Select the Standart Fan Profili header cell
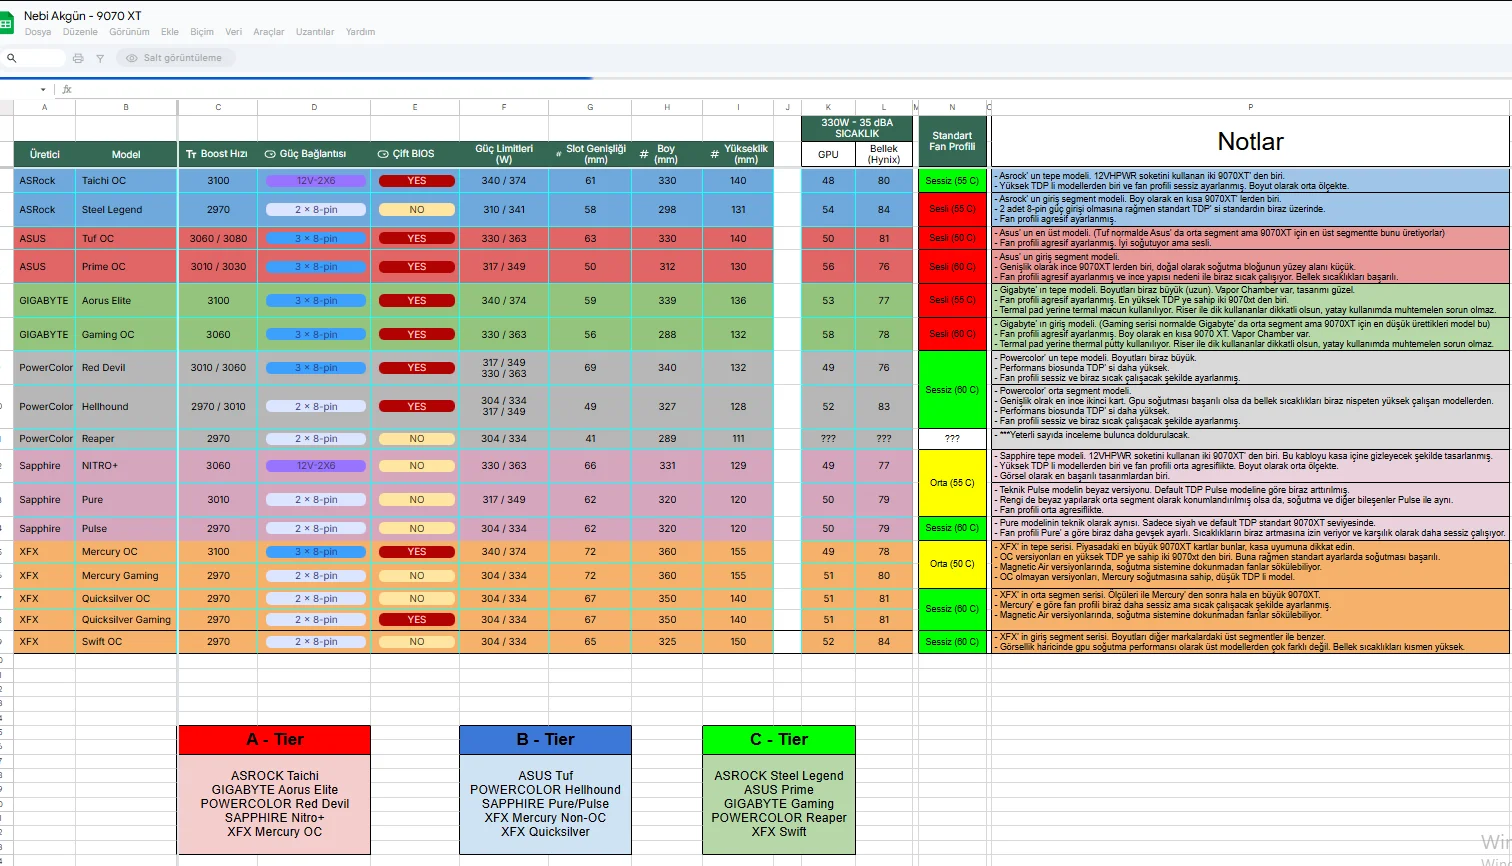1512x866 pixels. click(x=952, y=141)
